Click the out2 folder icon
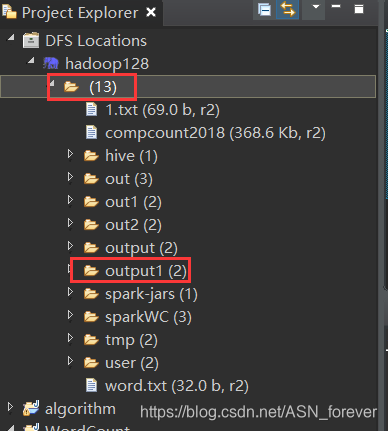 (x=91, y=225)
